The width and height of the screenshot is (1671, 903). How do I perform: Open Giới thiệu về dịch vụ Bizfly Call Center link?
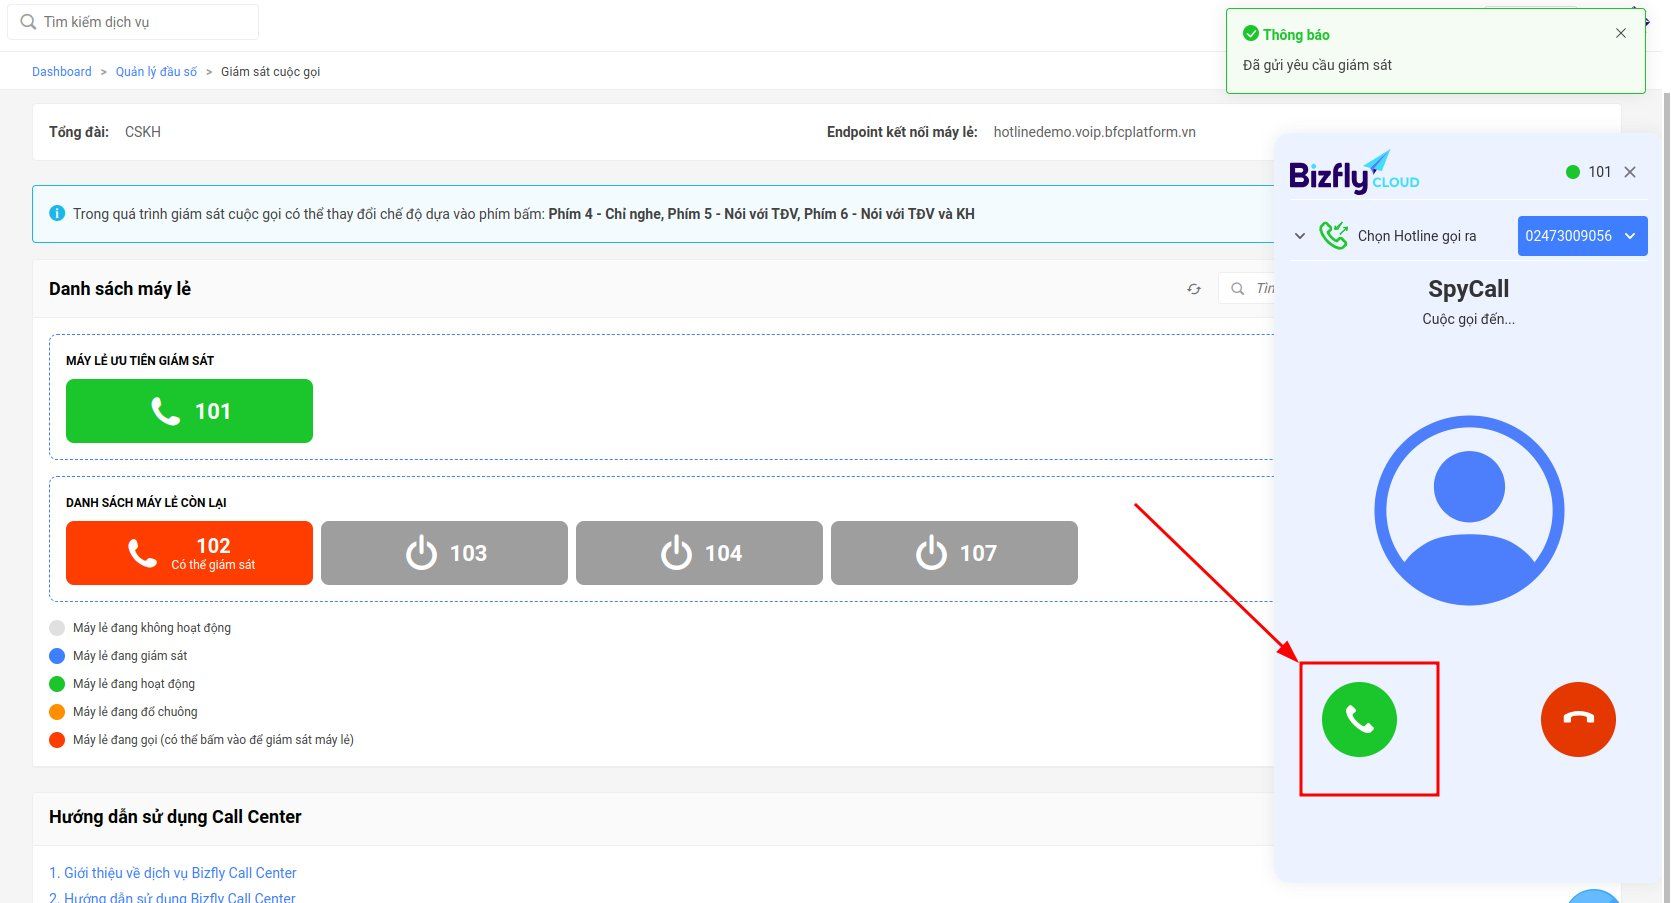[172, 873]
